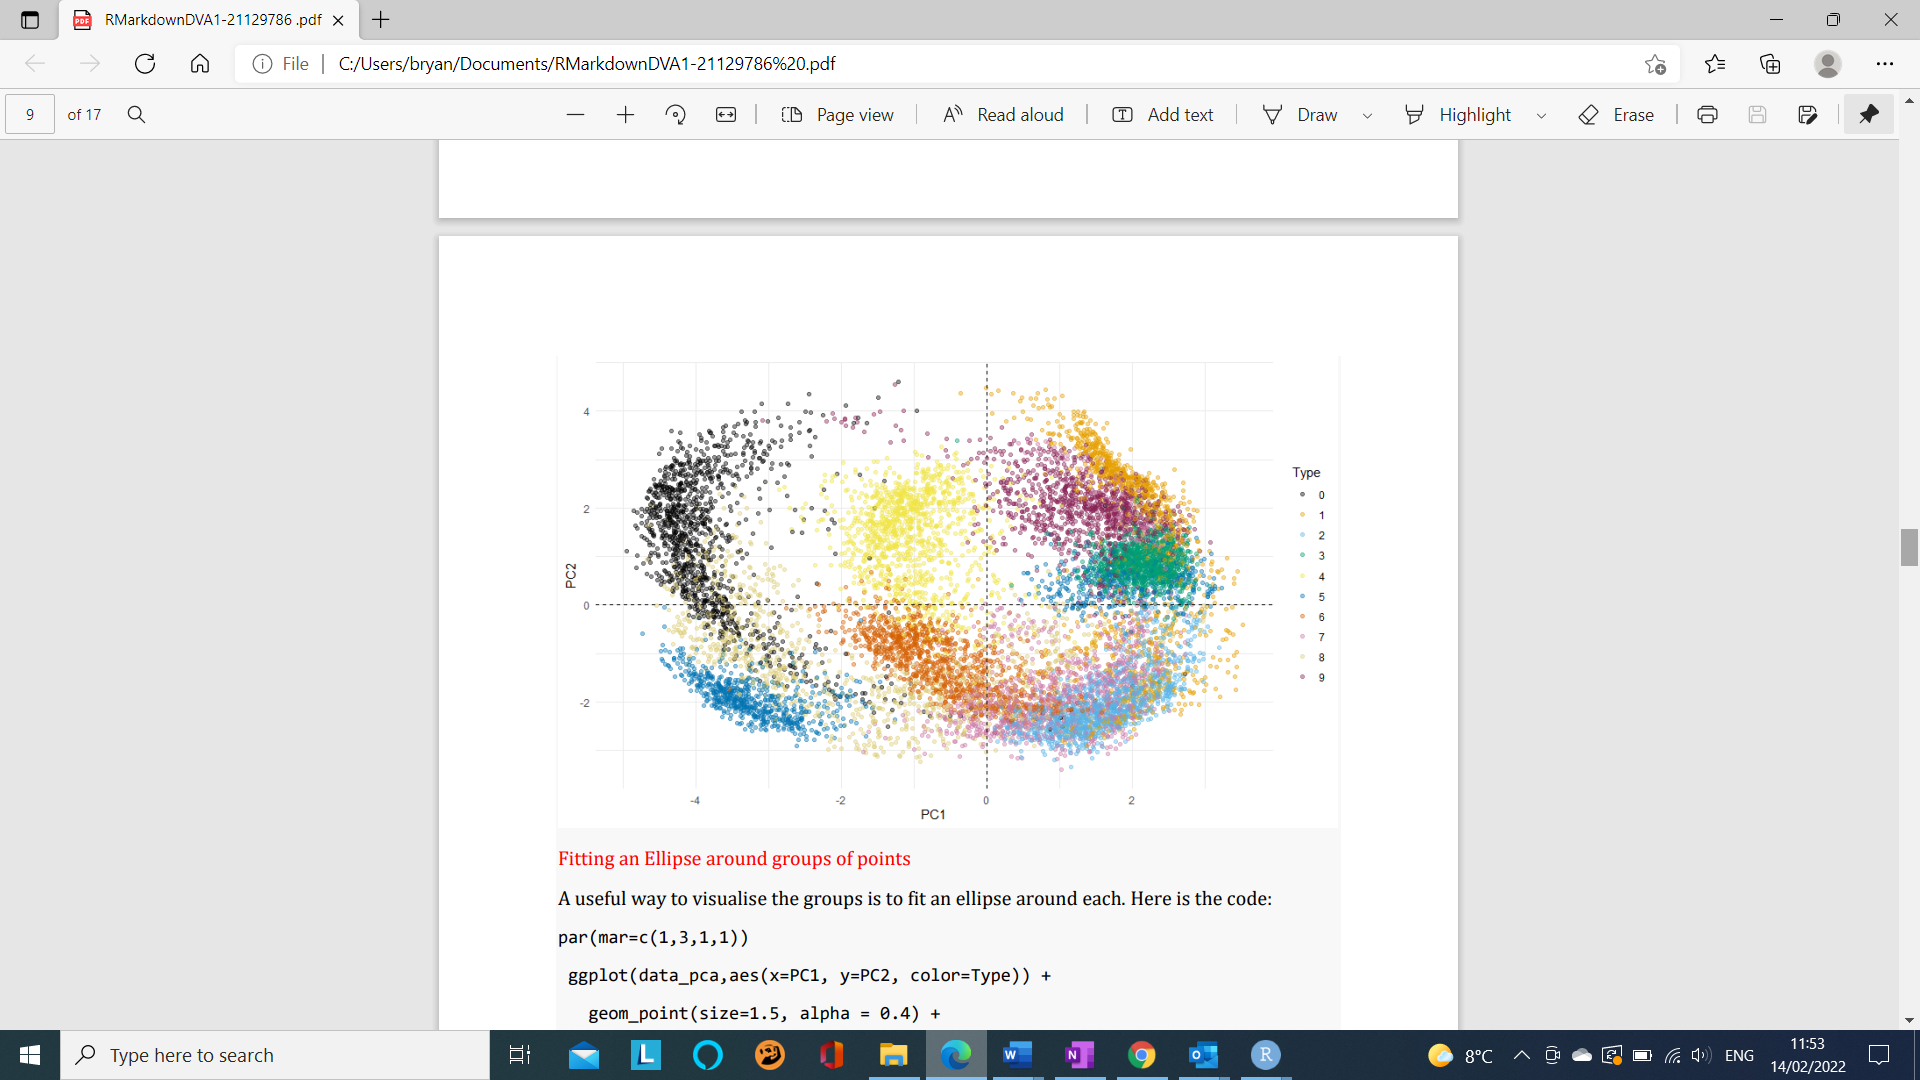Open a new browser tab

pyautogui.click(x=380, y=20)
